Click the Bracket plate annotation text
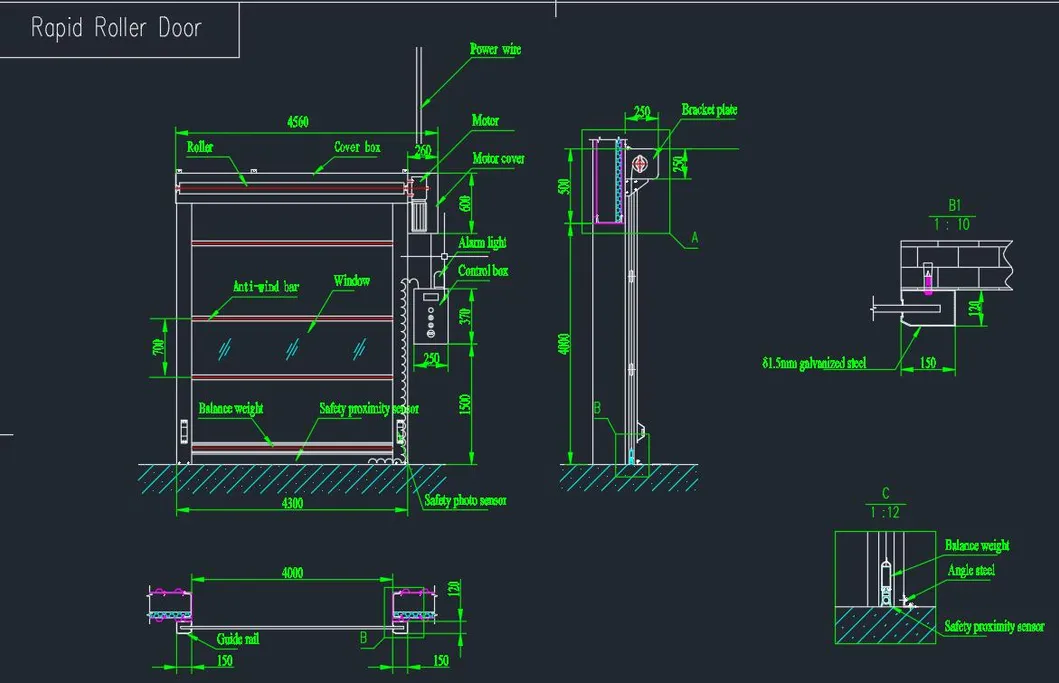 709,110
